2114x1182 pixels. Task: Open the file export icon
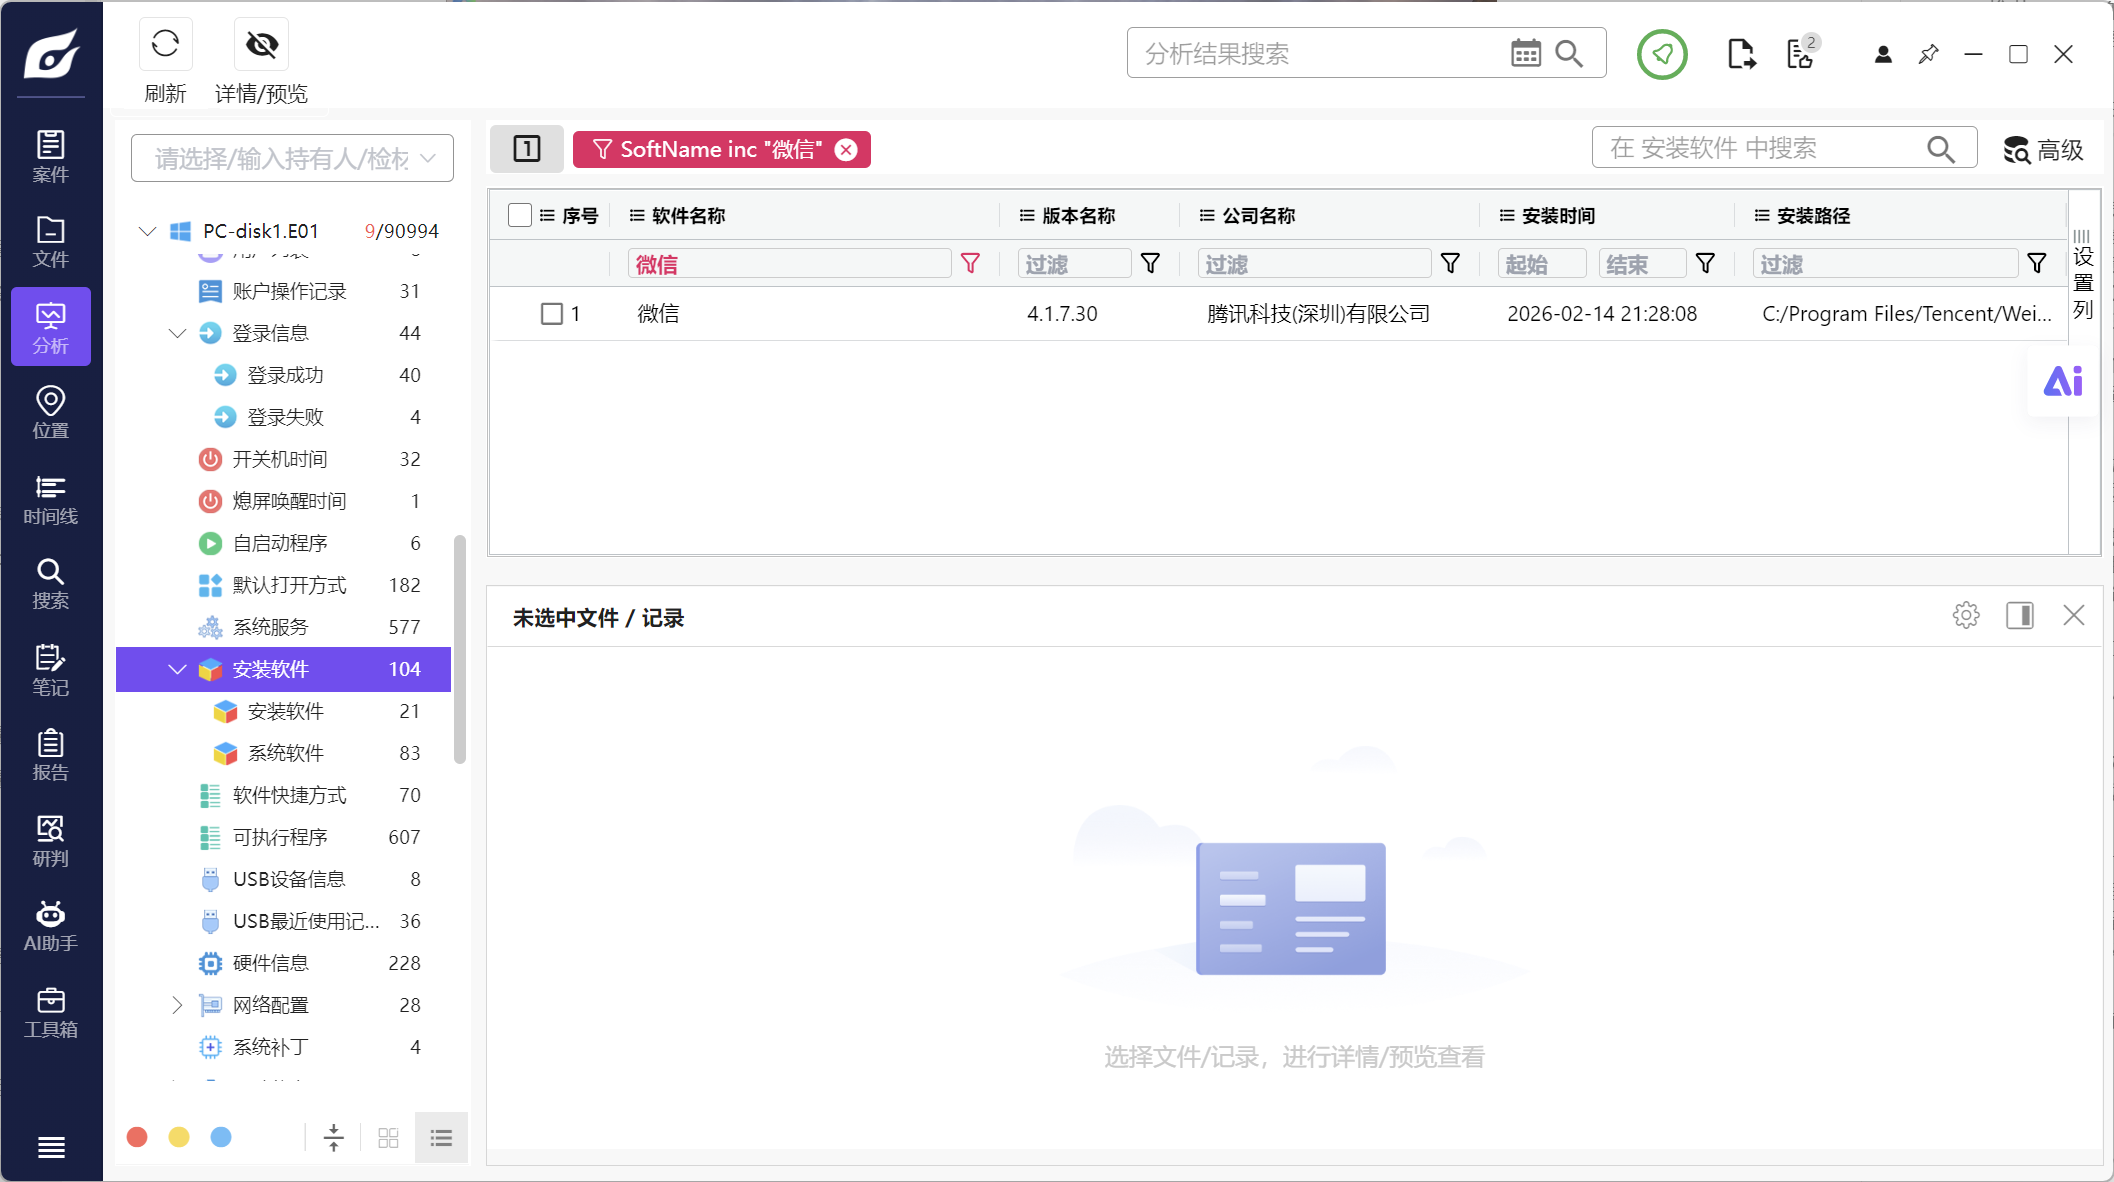(x=1741, y=54)
